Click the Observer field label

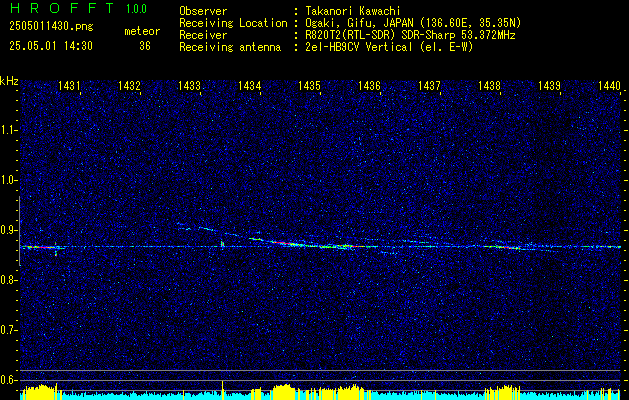coord(203,11)
